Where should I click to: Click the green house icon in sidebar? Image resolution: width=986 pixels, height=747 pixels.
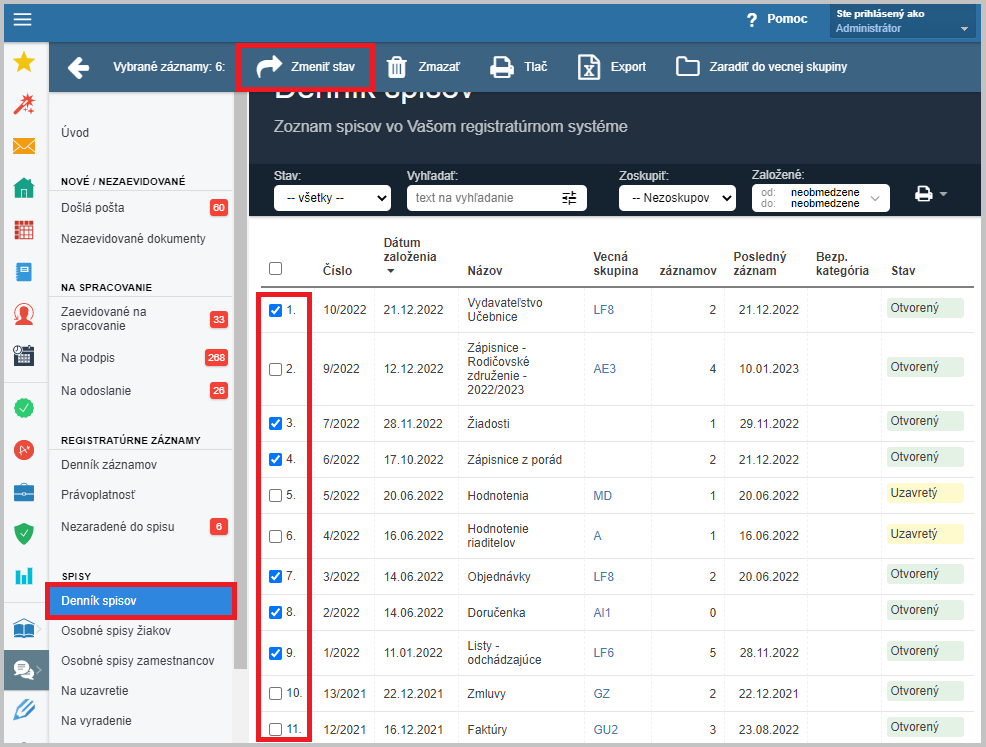[24, 187]
